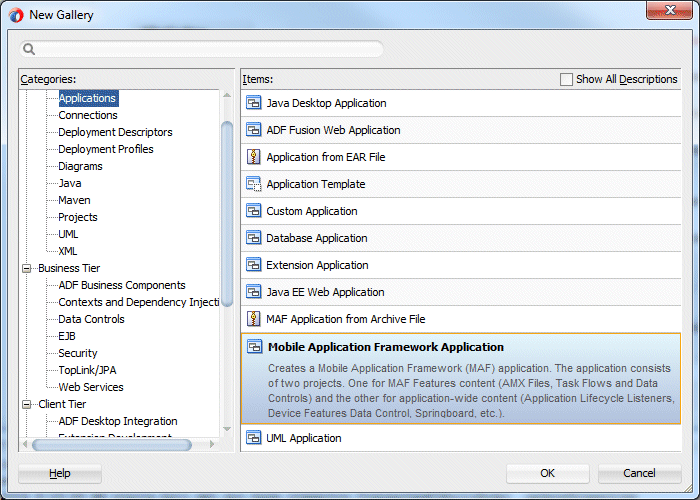Screen dimensions: 700x500
Task: Select the Security category
Action: [x=78, y=353]
